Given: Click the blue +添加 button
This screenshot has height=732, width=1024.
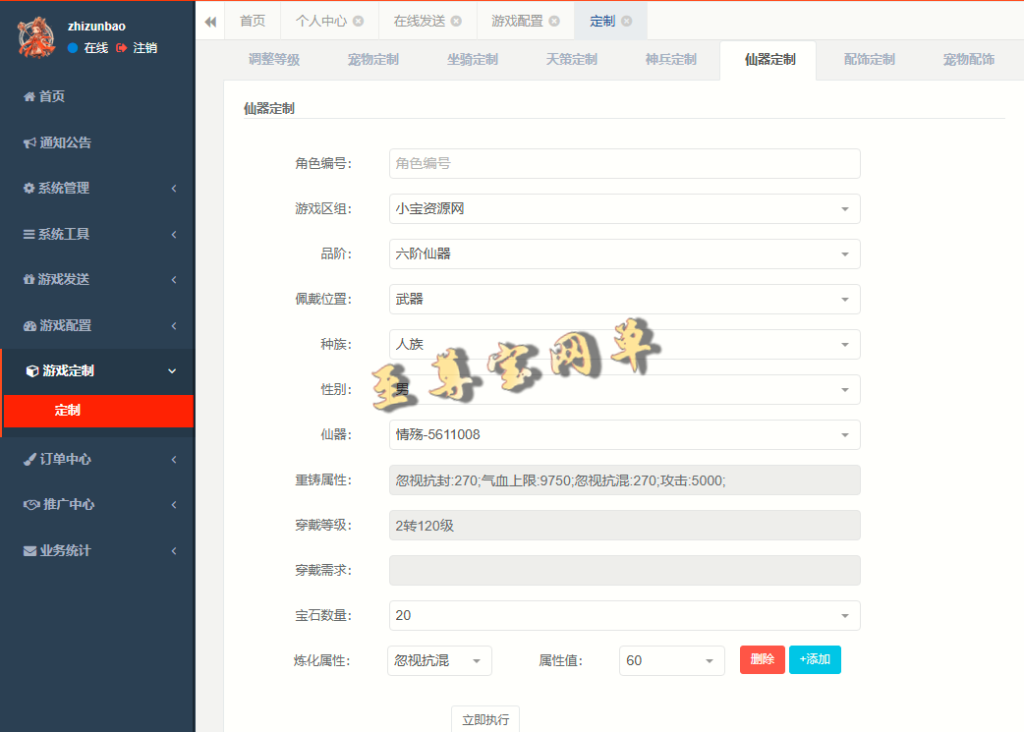Looking at the screenshot, I should pos(815,660).
